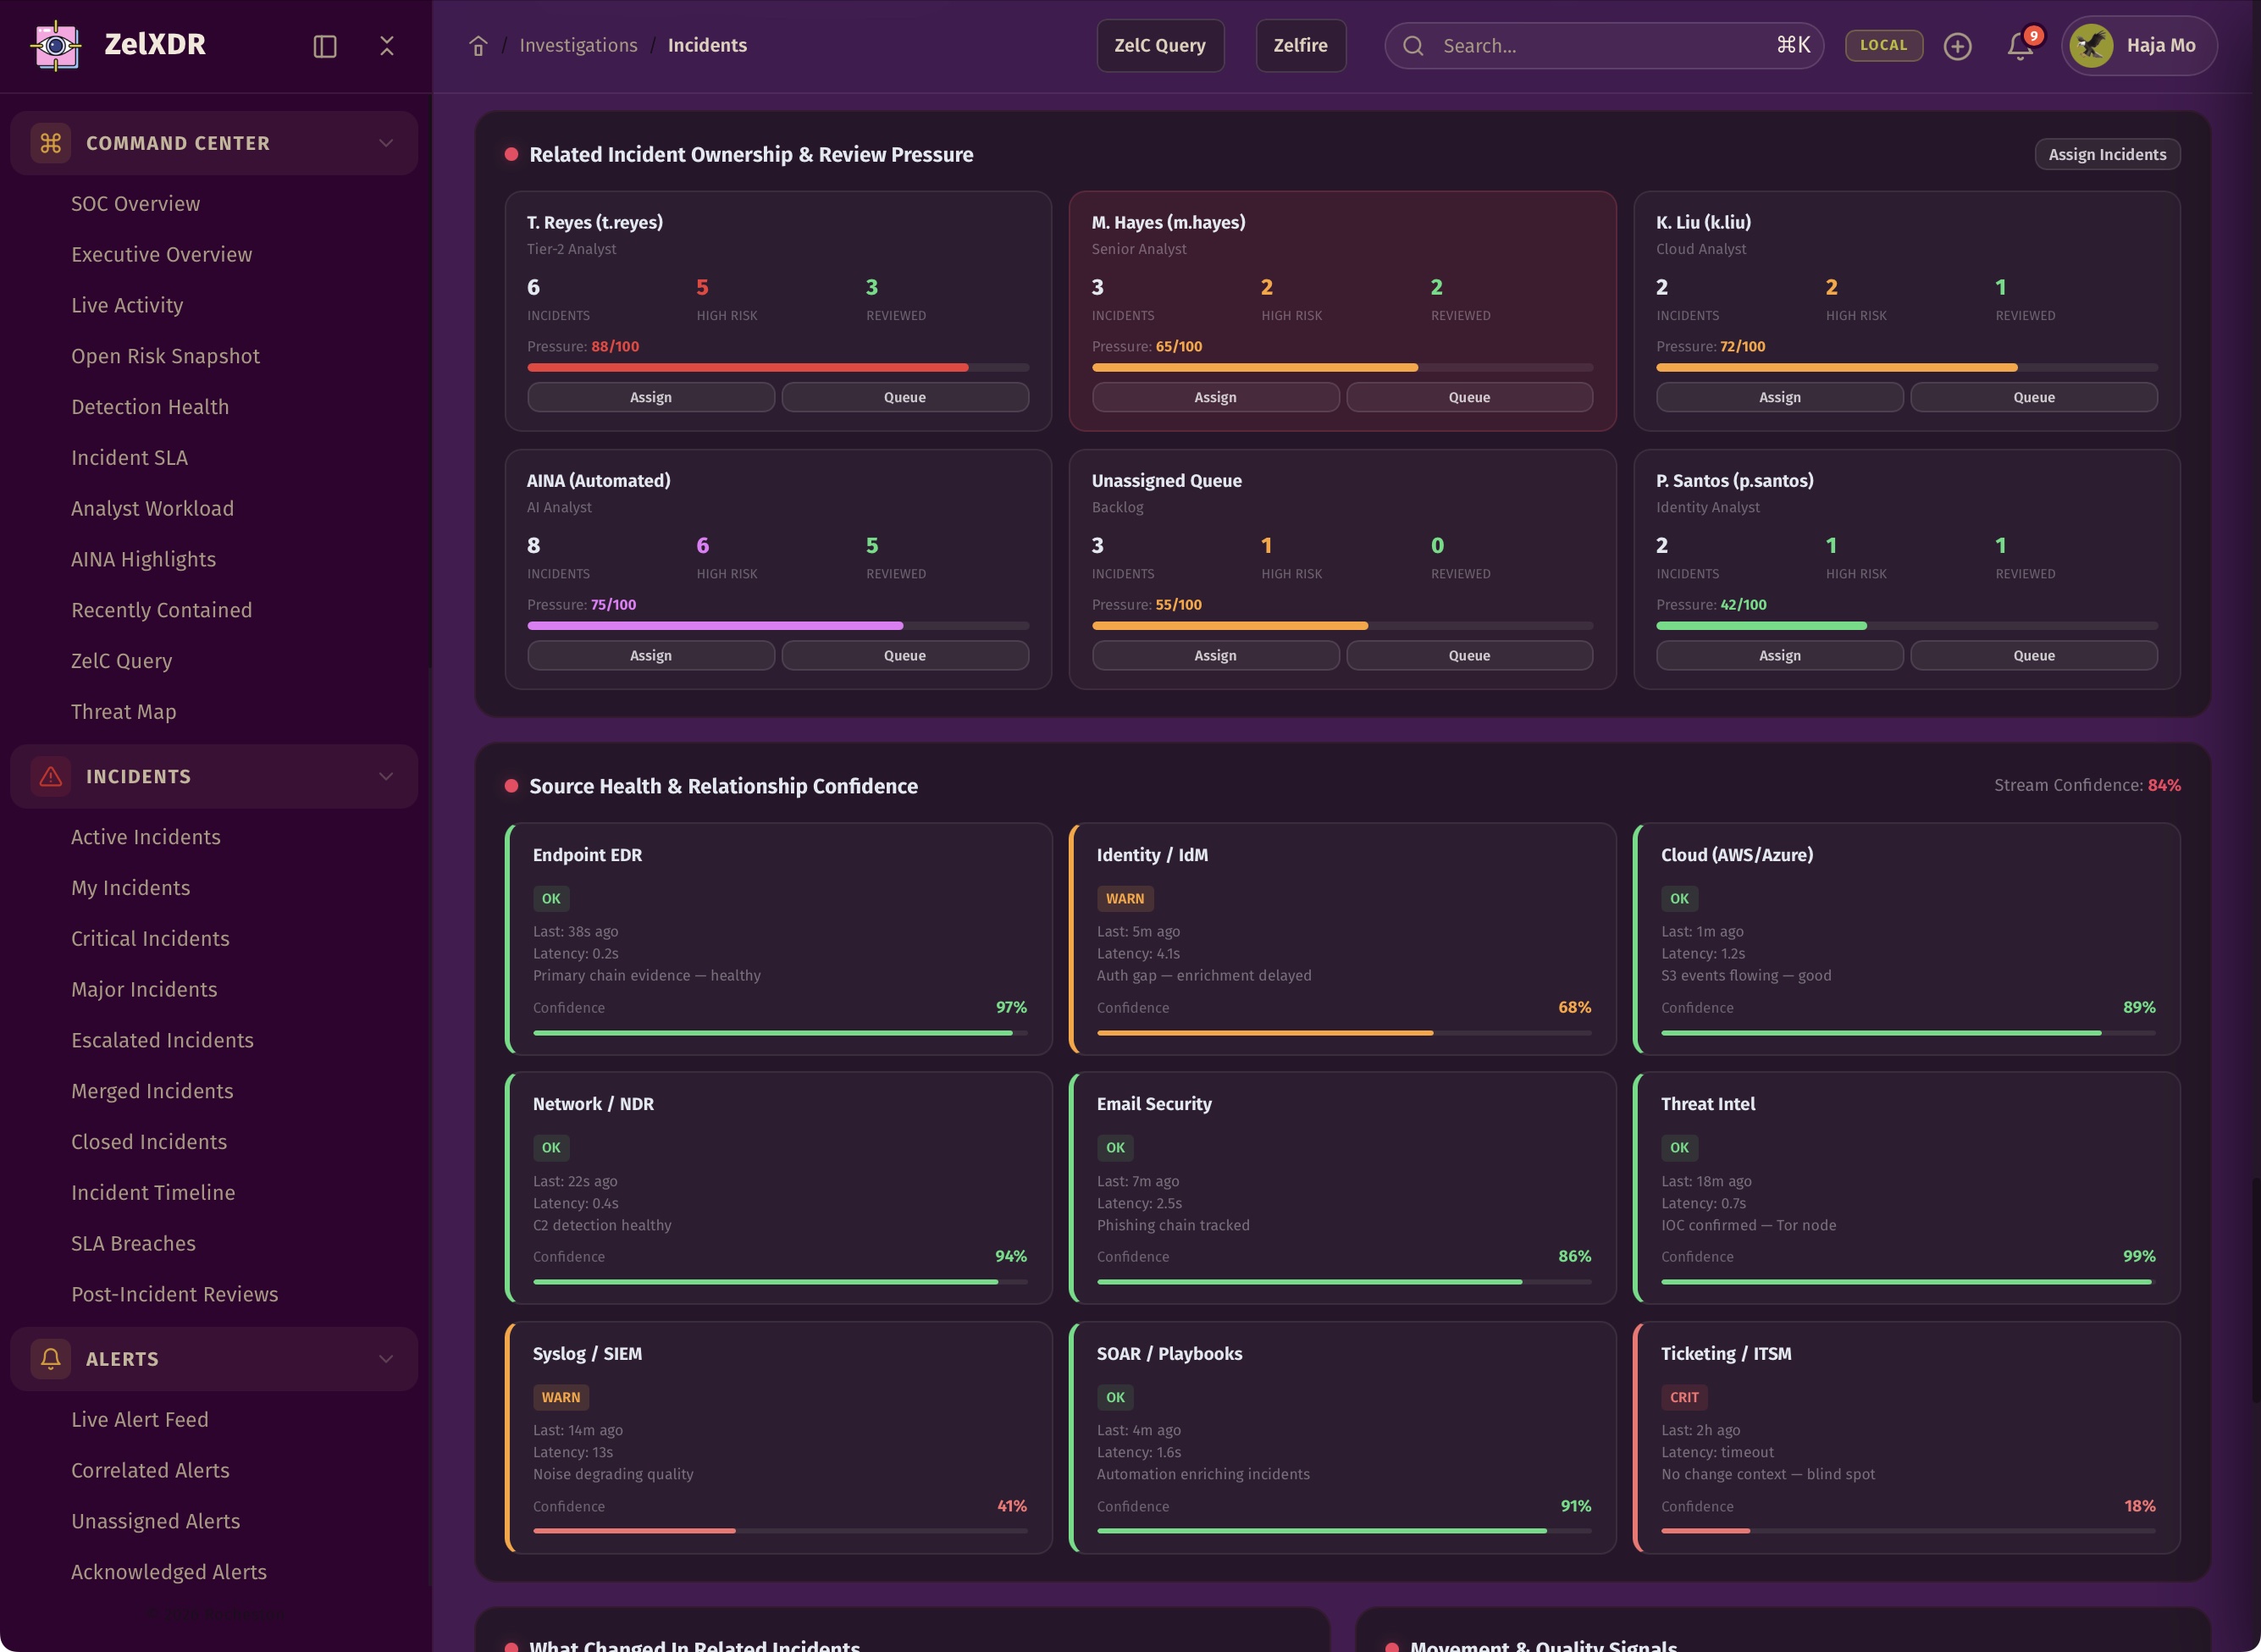Click the Command Center section icon
The height and width of the screenshot is (1652, 2261).
[51, 143]
